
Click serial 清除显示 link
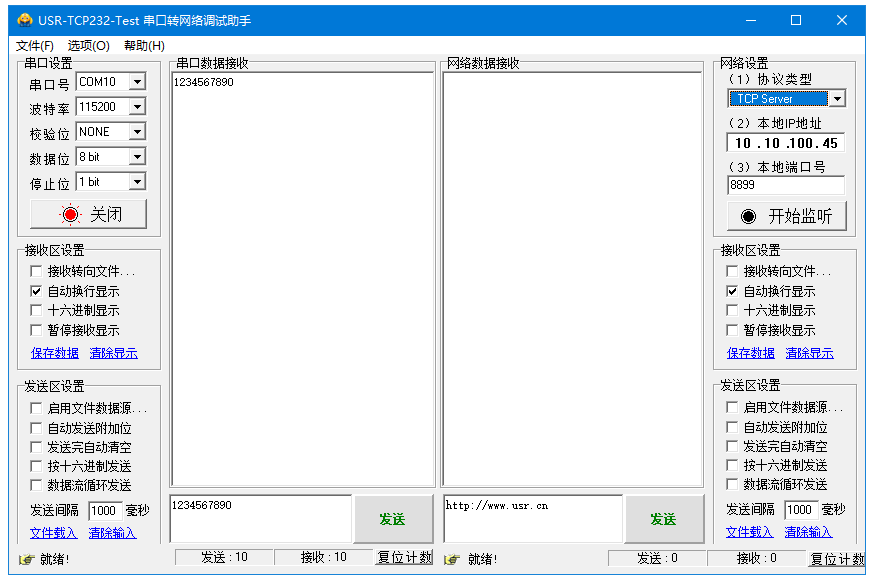[113, 353]
